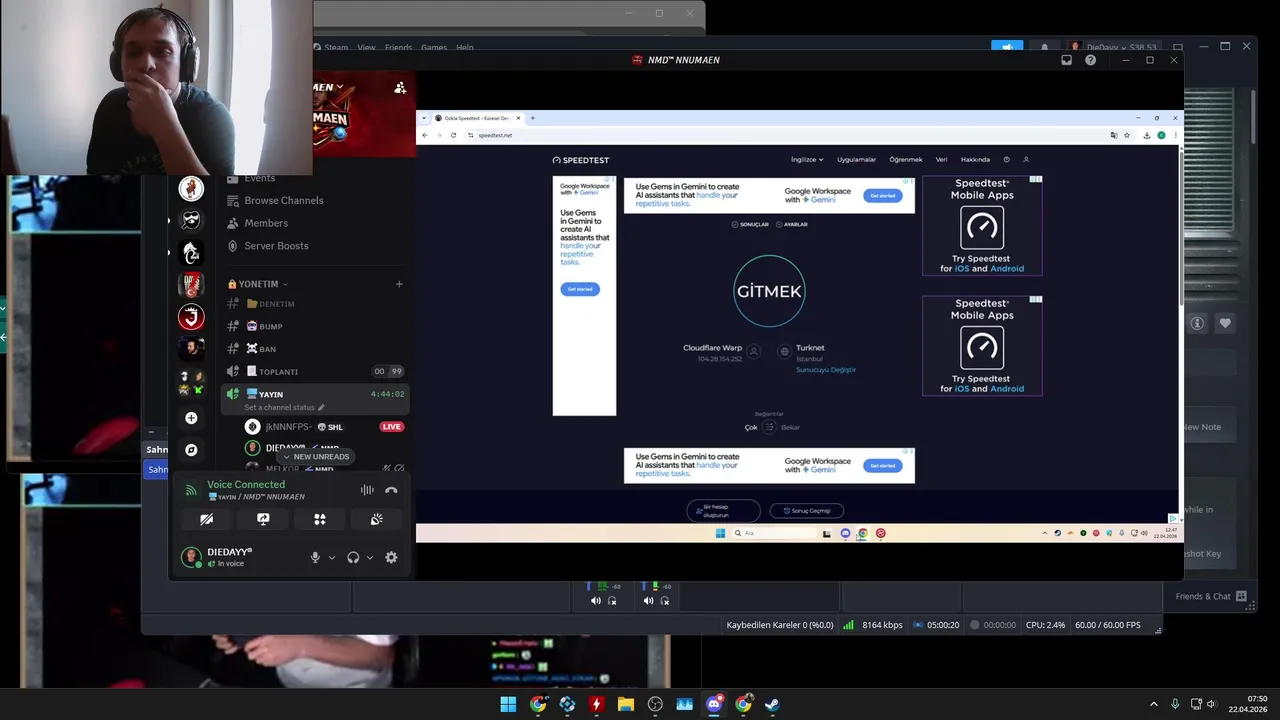Deafen audio with the headphones icon
Image resolution: width=1280 pixels, height=720 pixels.
[x=353, y=557]
